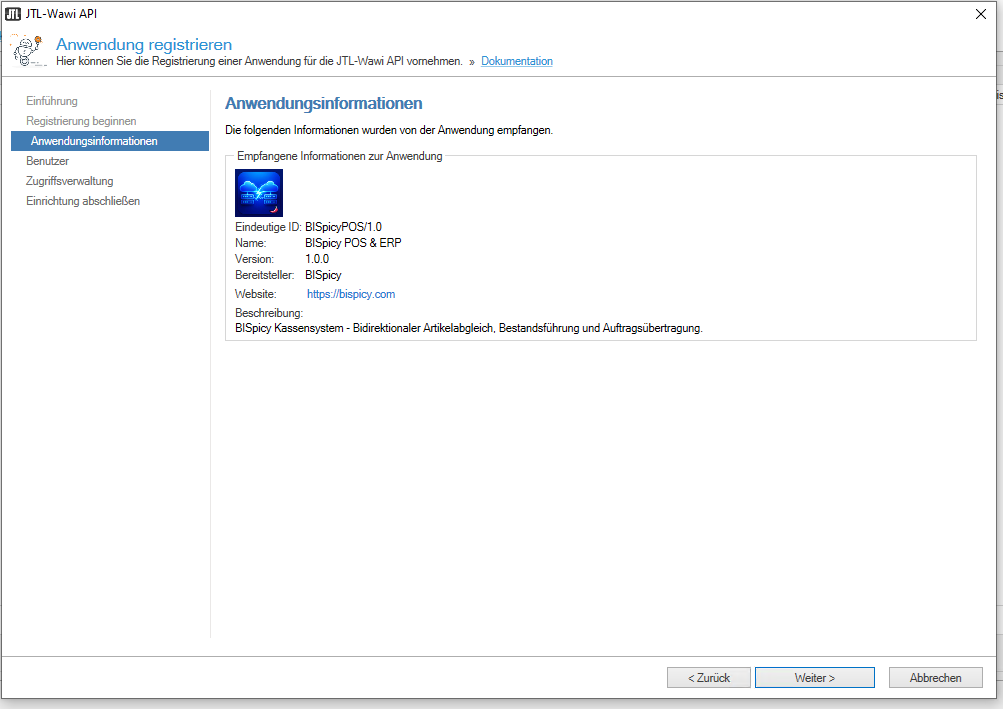1003x709 pixels.
Task: Close the JTL-Wawi API window
Action: tap(979, 13)
